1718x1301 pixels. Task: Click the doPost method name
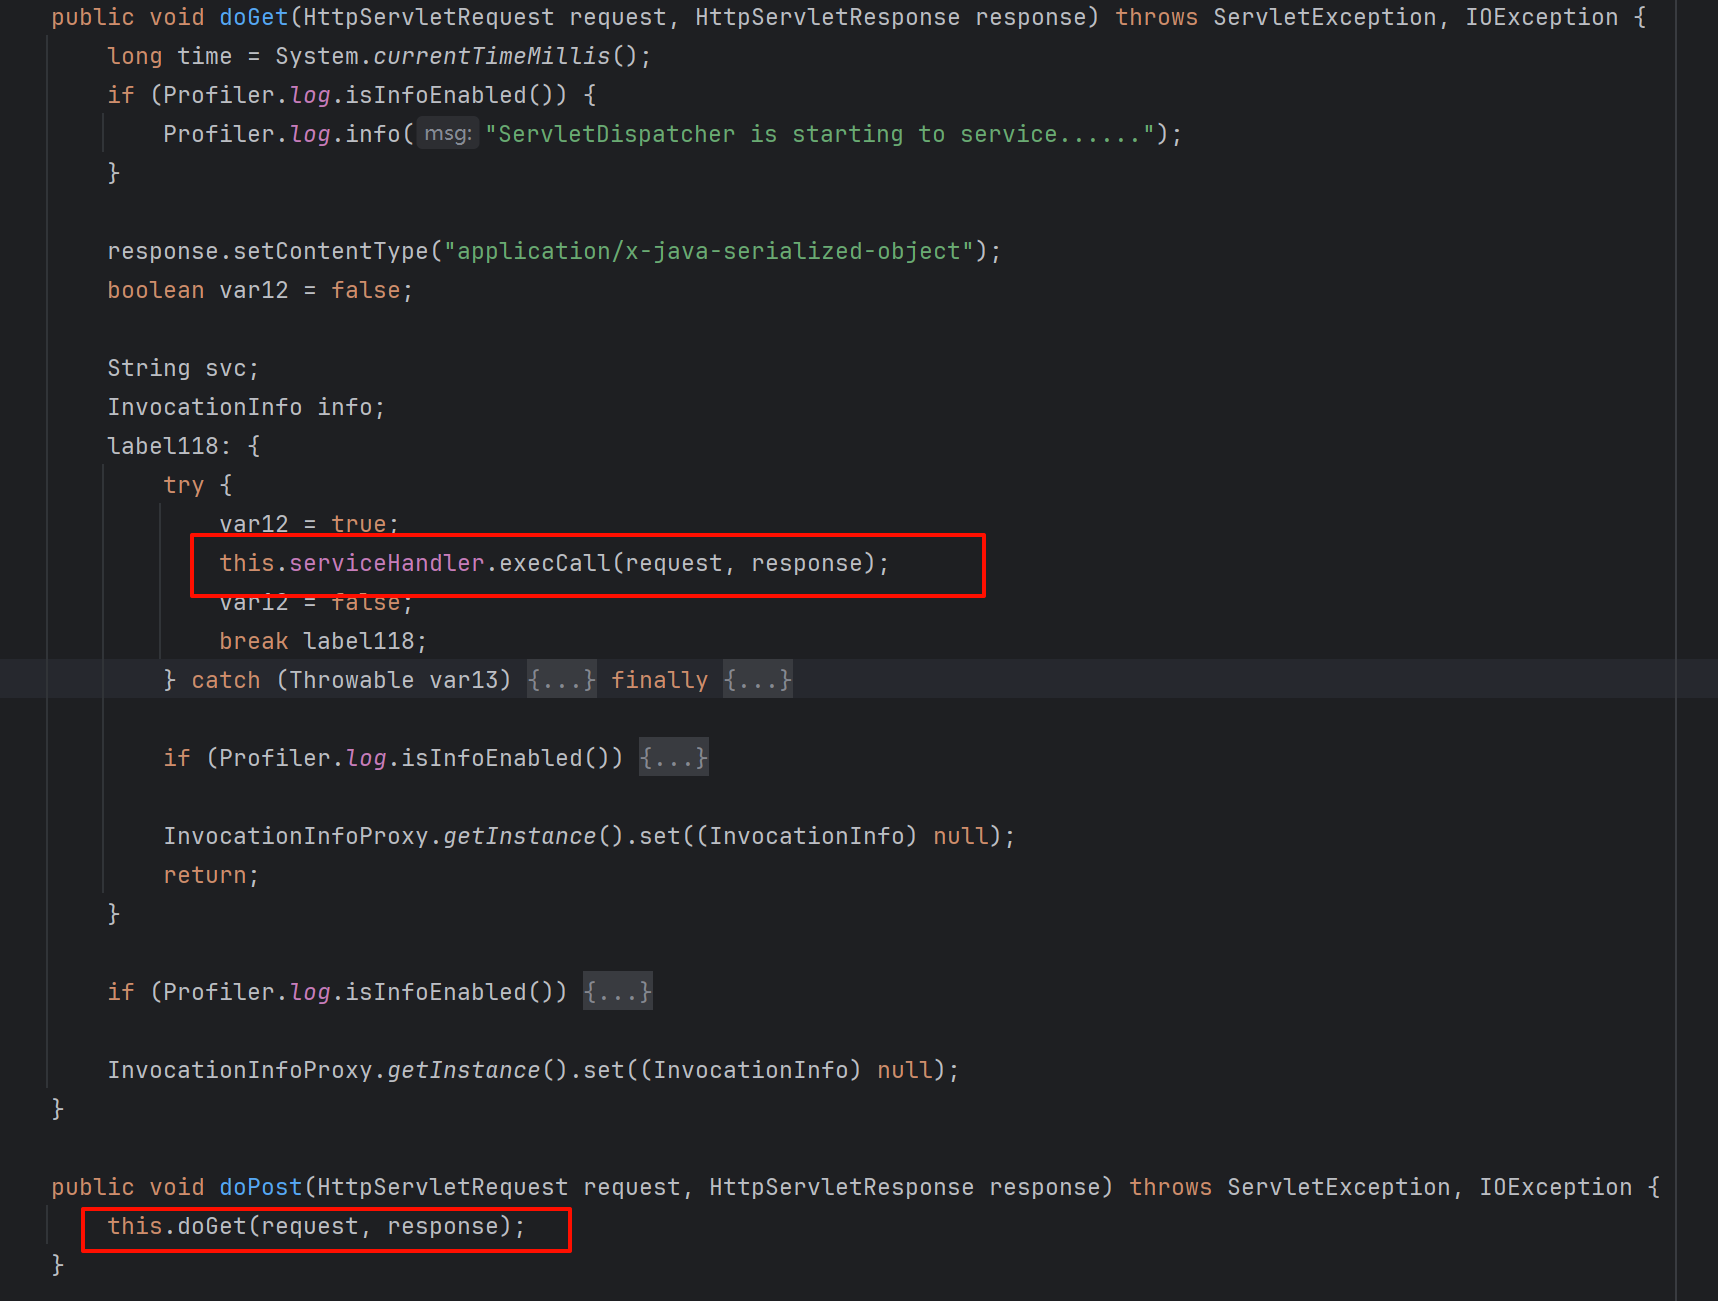(260, 1187)
